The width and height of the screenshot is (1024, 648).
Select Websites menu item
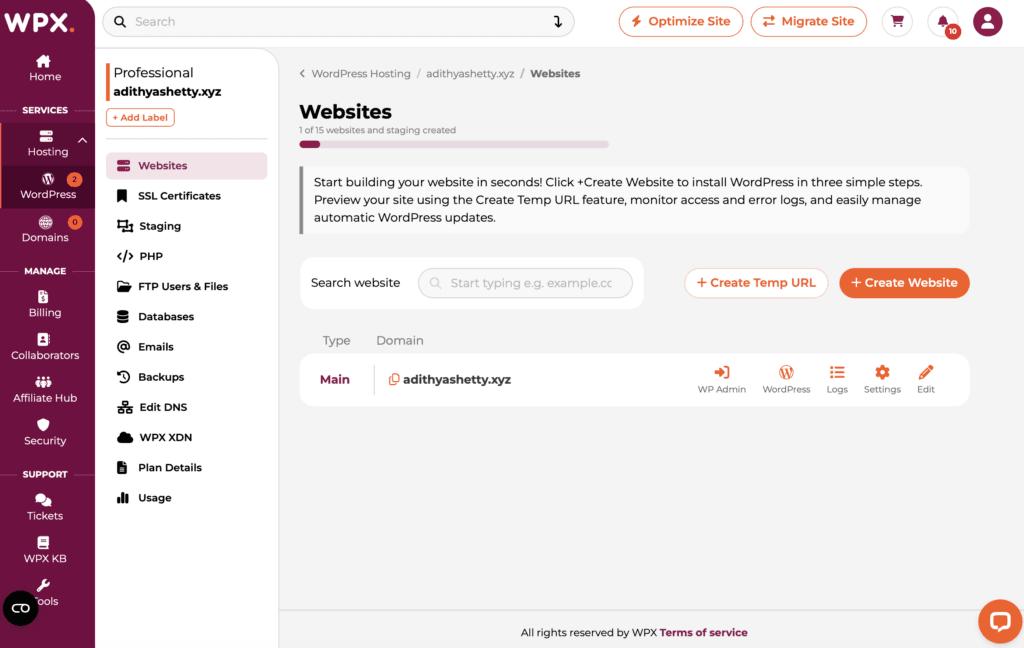coord(187,166)
